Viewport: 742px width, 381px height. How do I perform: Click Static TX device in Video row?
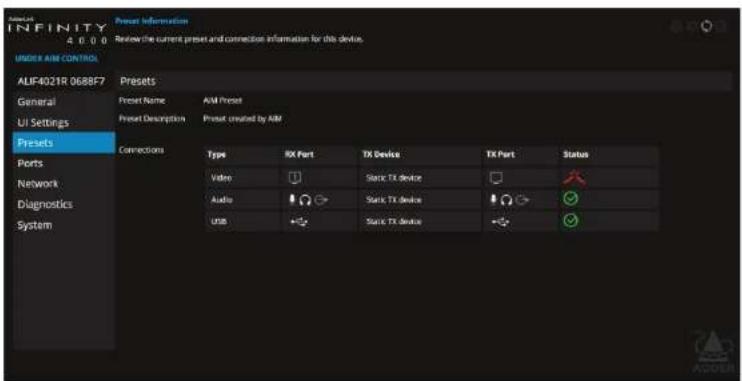[x=394, y=178]
